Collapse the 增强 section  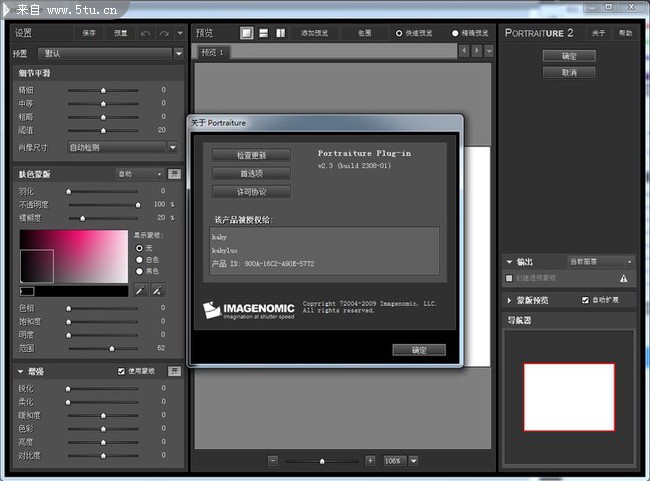click(x=20, y=372)
